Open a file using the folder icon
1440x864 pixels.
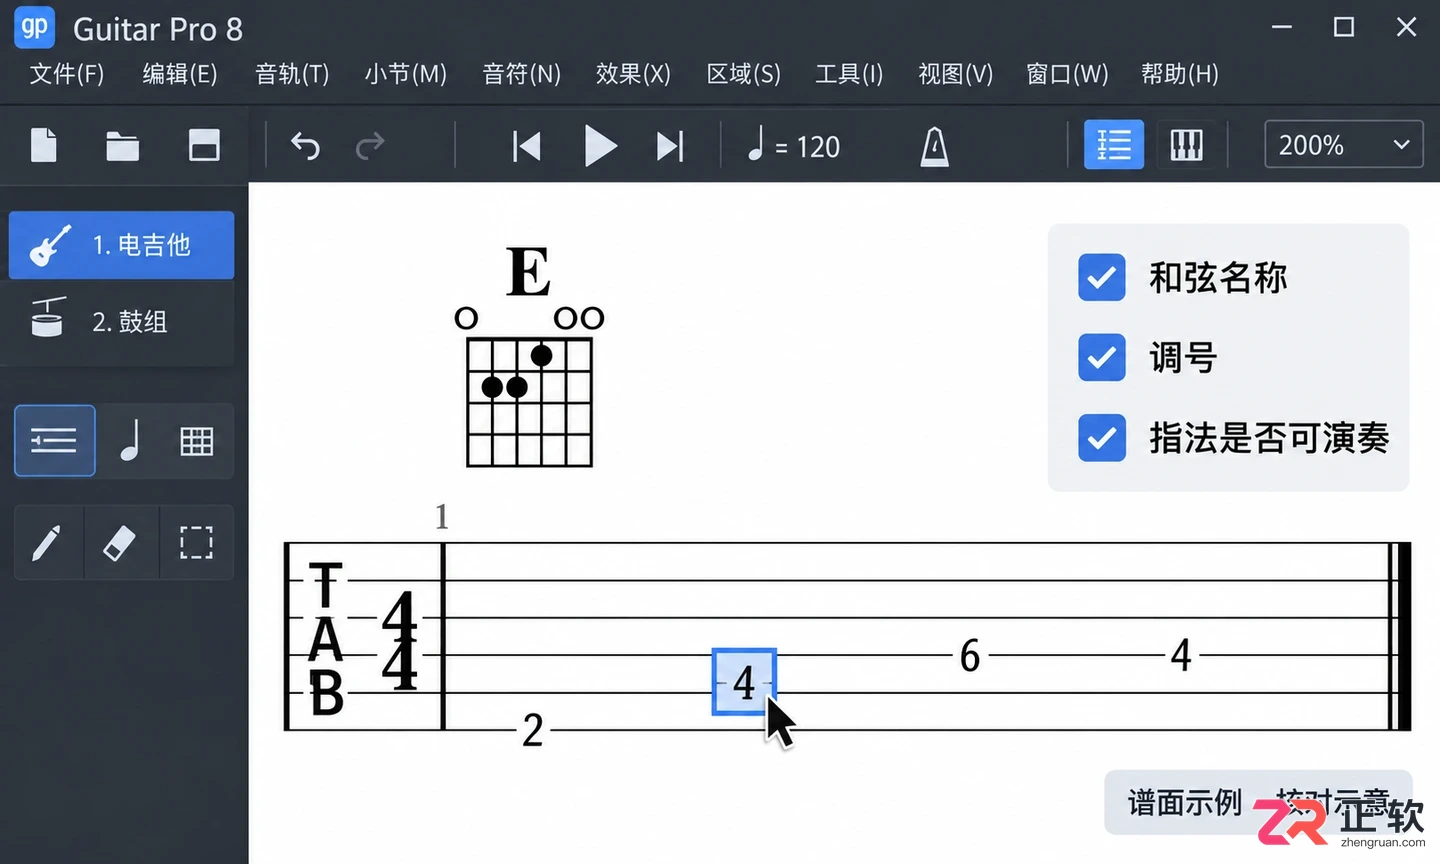click(x=123, y=146)
